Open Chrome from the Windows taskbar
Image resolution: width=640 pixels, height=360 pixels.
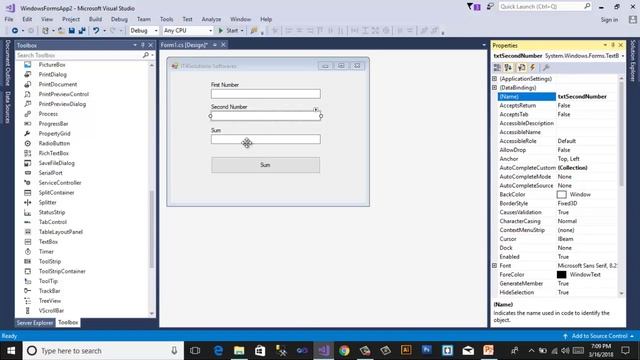coord(344,351)
